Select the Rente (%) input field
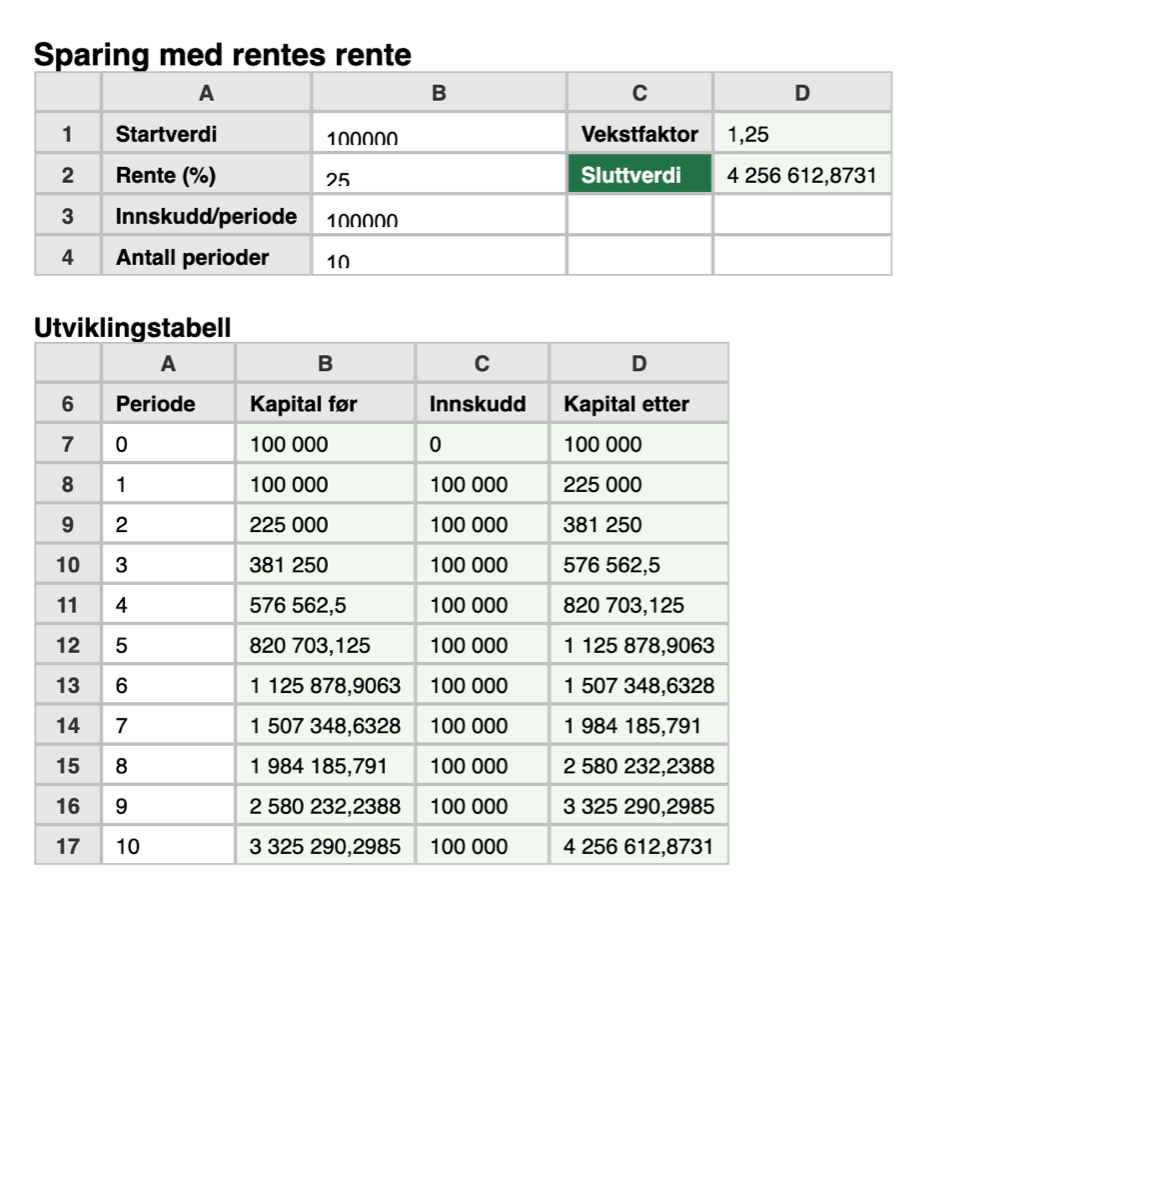The height and width of the screenshot is (1200, 1171). coord(439,175)
